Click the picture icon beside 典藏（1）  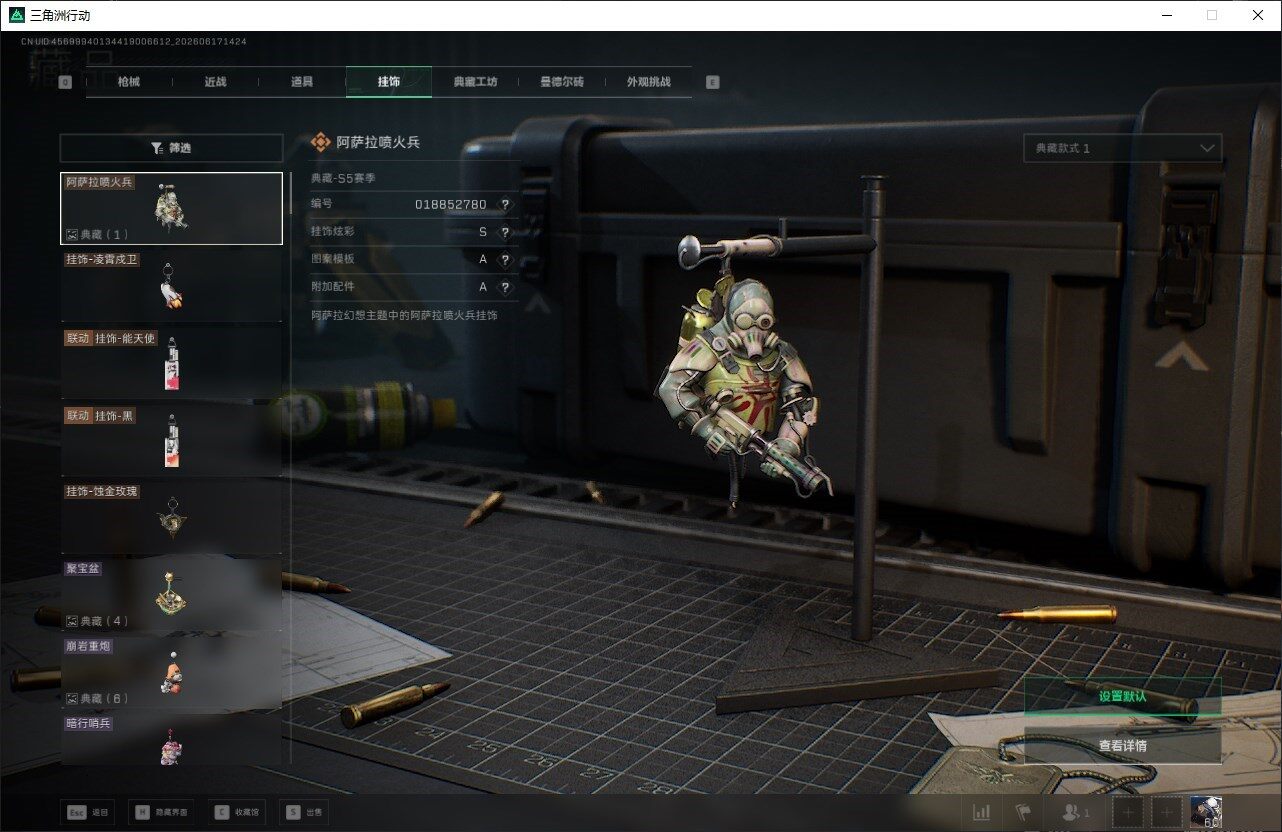coord(72,235)
